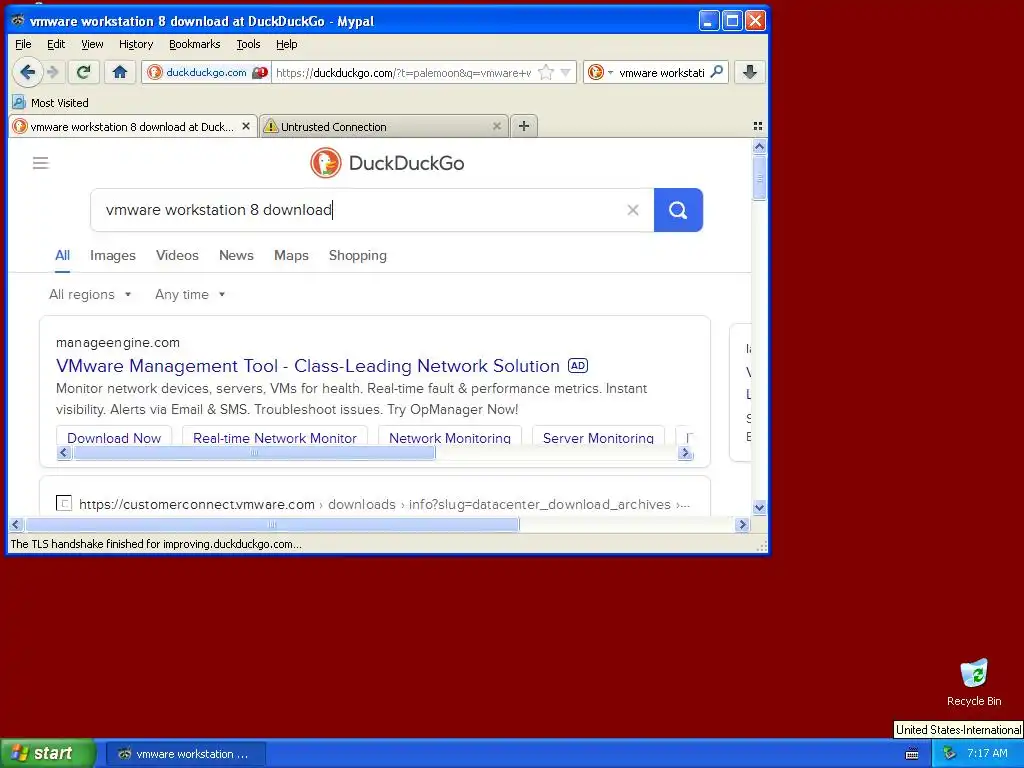The height and width of the screenshot is (768, 1024).
Task: Open the Downloads arrow button
Action: pos(750,72)
